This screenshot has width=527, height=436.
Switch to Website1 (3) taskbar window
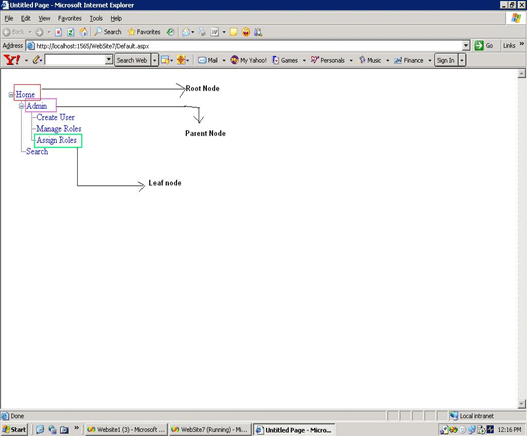126,430
